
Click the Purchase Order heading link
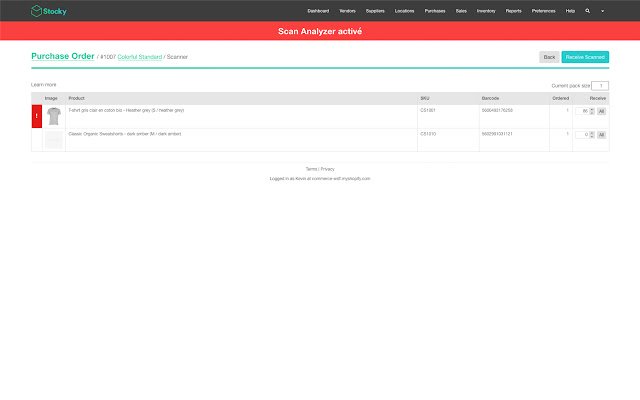(x=63, y=56)
